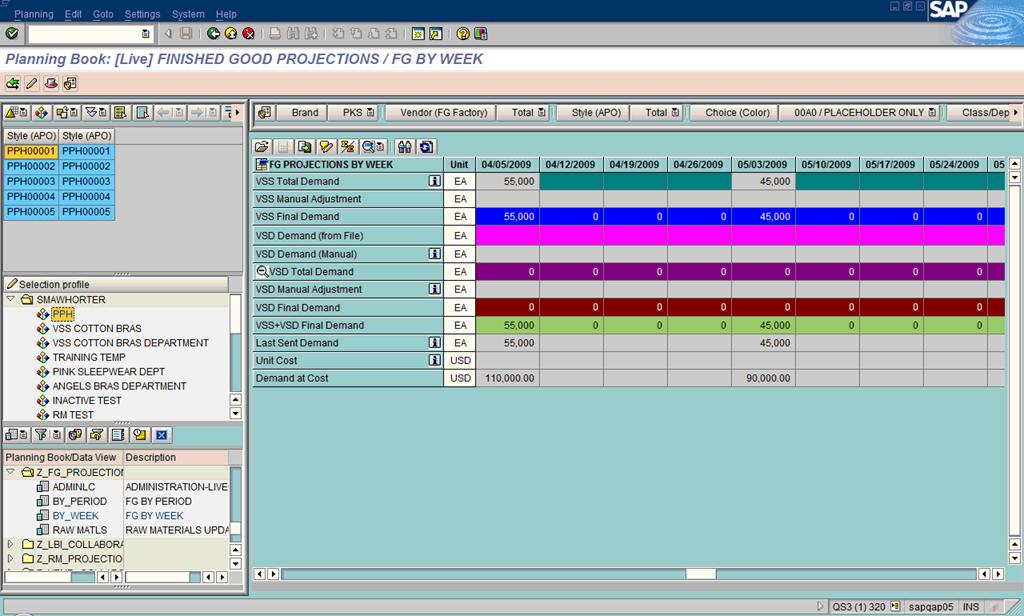
Task: Click the info icon in Unit Cost row
Action: pyautogui.click(x=434, y=360)
